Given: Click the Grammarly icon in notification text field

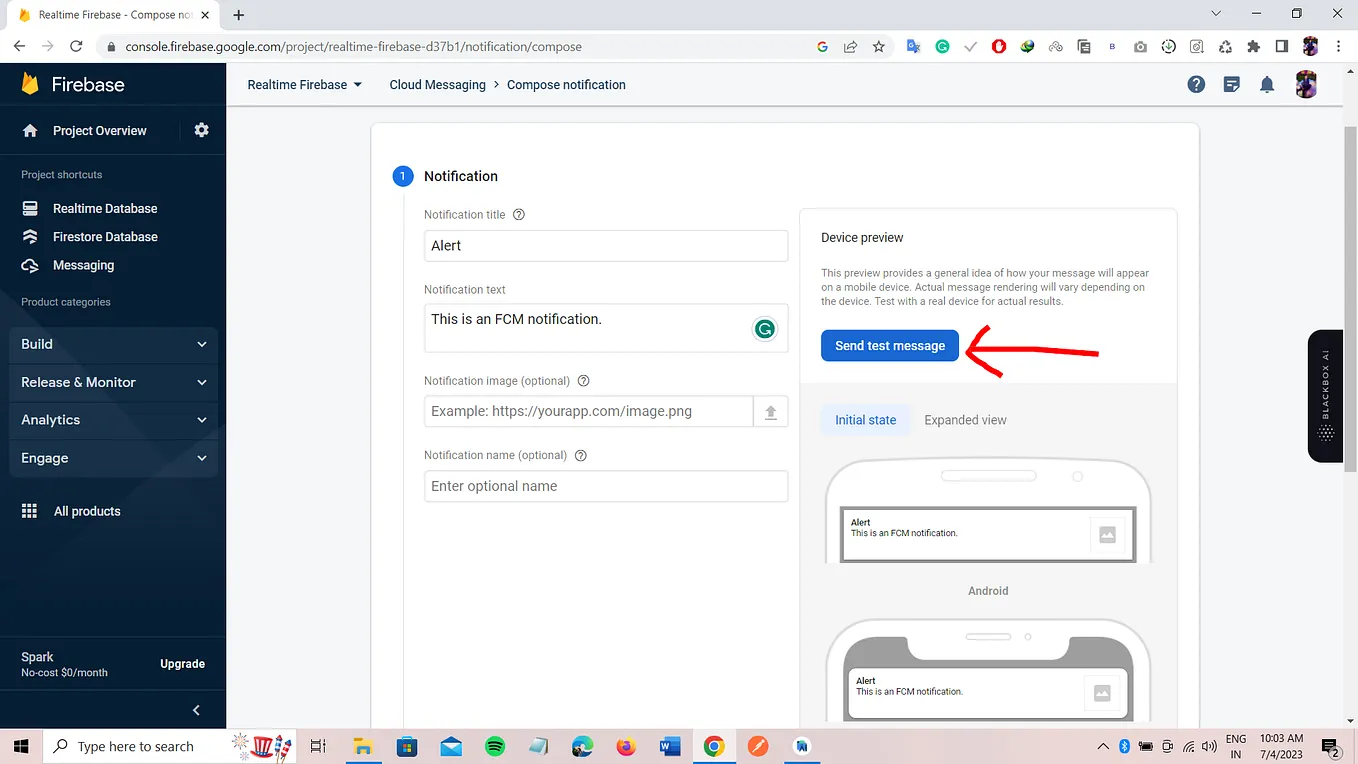Looking at the screenshot, I should (x=765, y=328).
